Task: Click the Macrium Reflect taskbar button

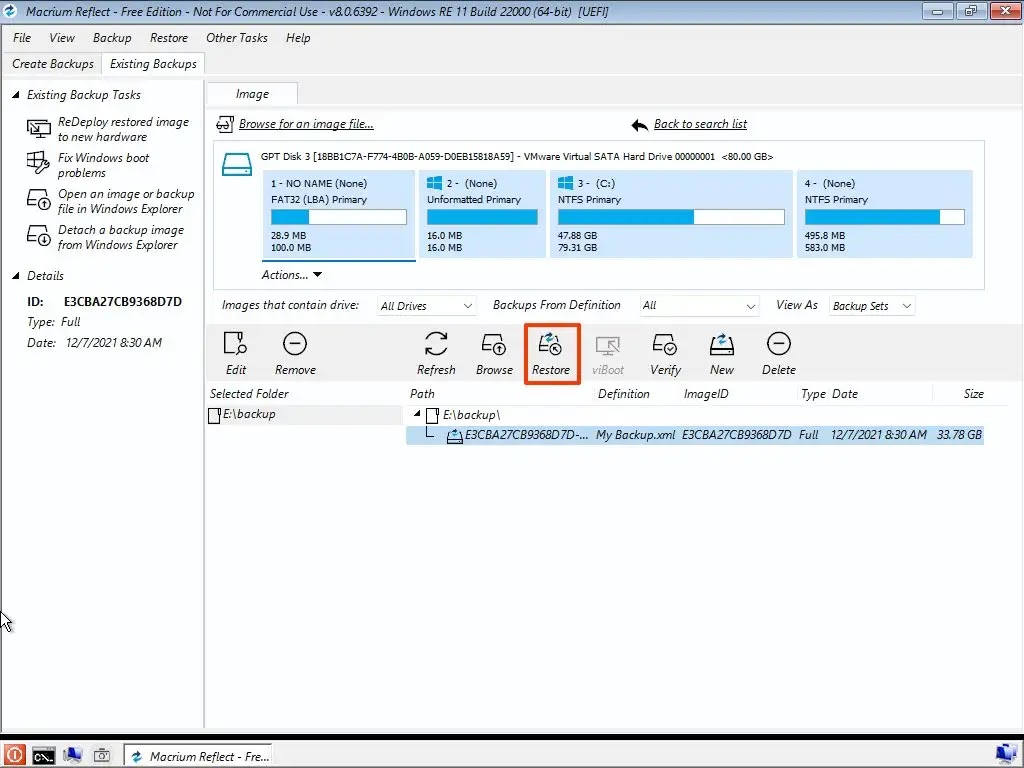Action: coord(198,756)
